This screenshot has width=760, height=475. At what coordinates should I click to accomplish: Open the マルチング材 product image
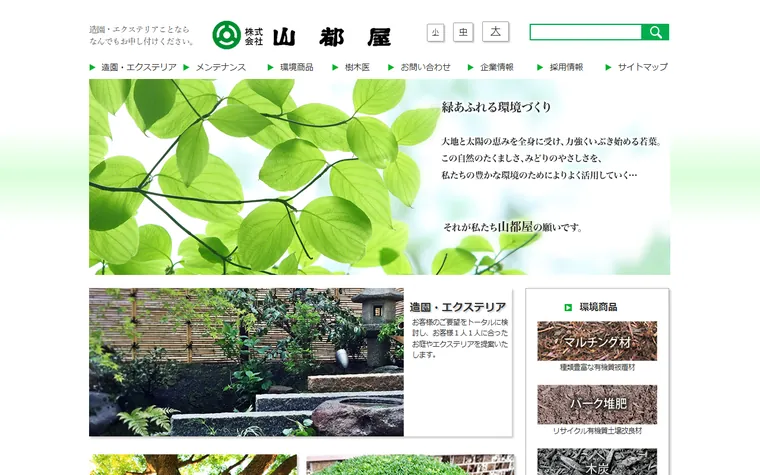(597, 341)
